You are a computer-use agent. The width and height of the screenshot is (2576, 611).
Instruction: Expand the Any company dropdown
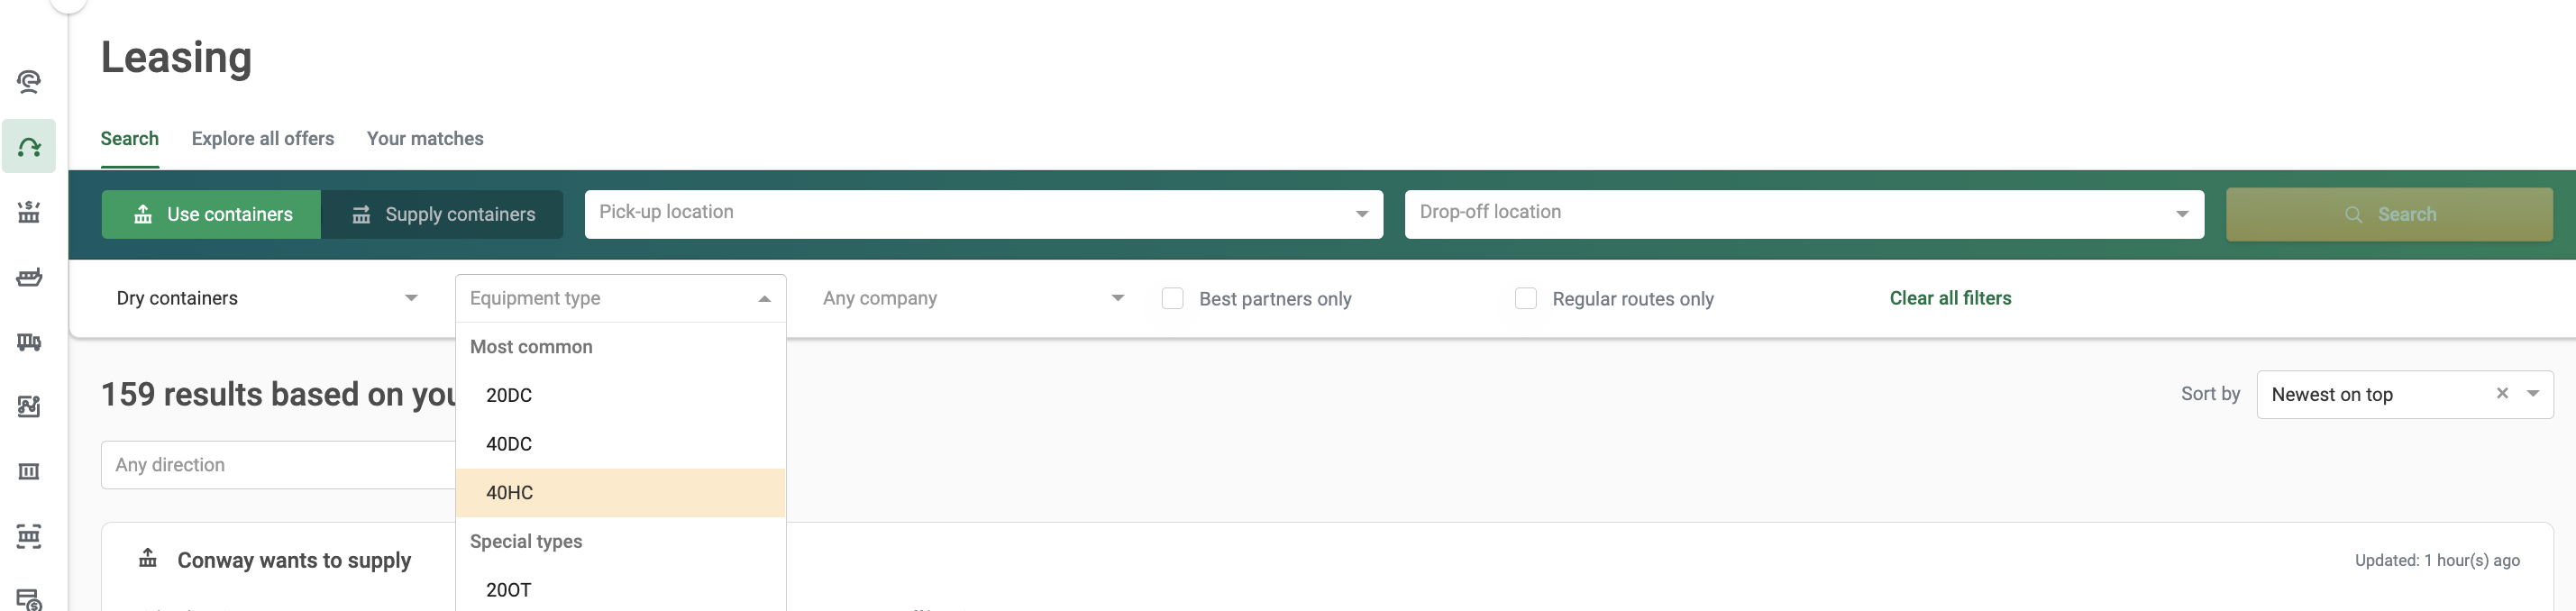point(972,299)
